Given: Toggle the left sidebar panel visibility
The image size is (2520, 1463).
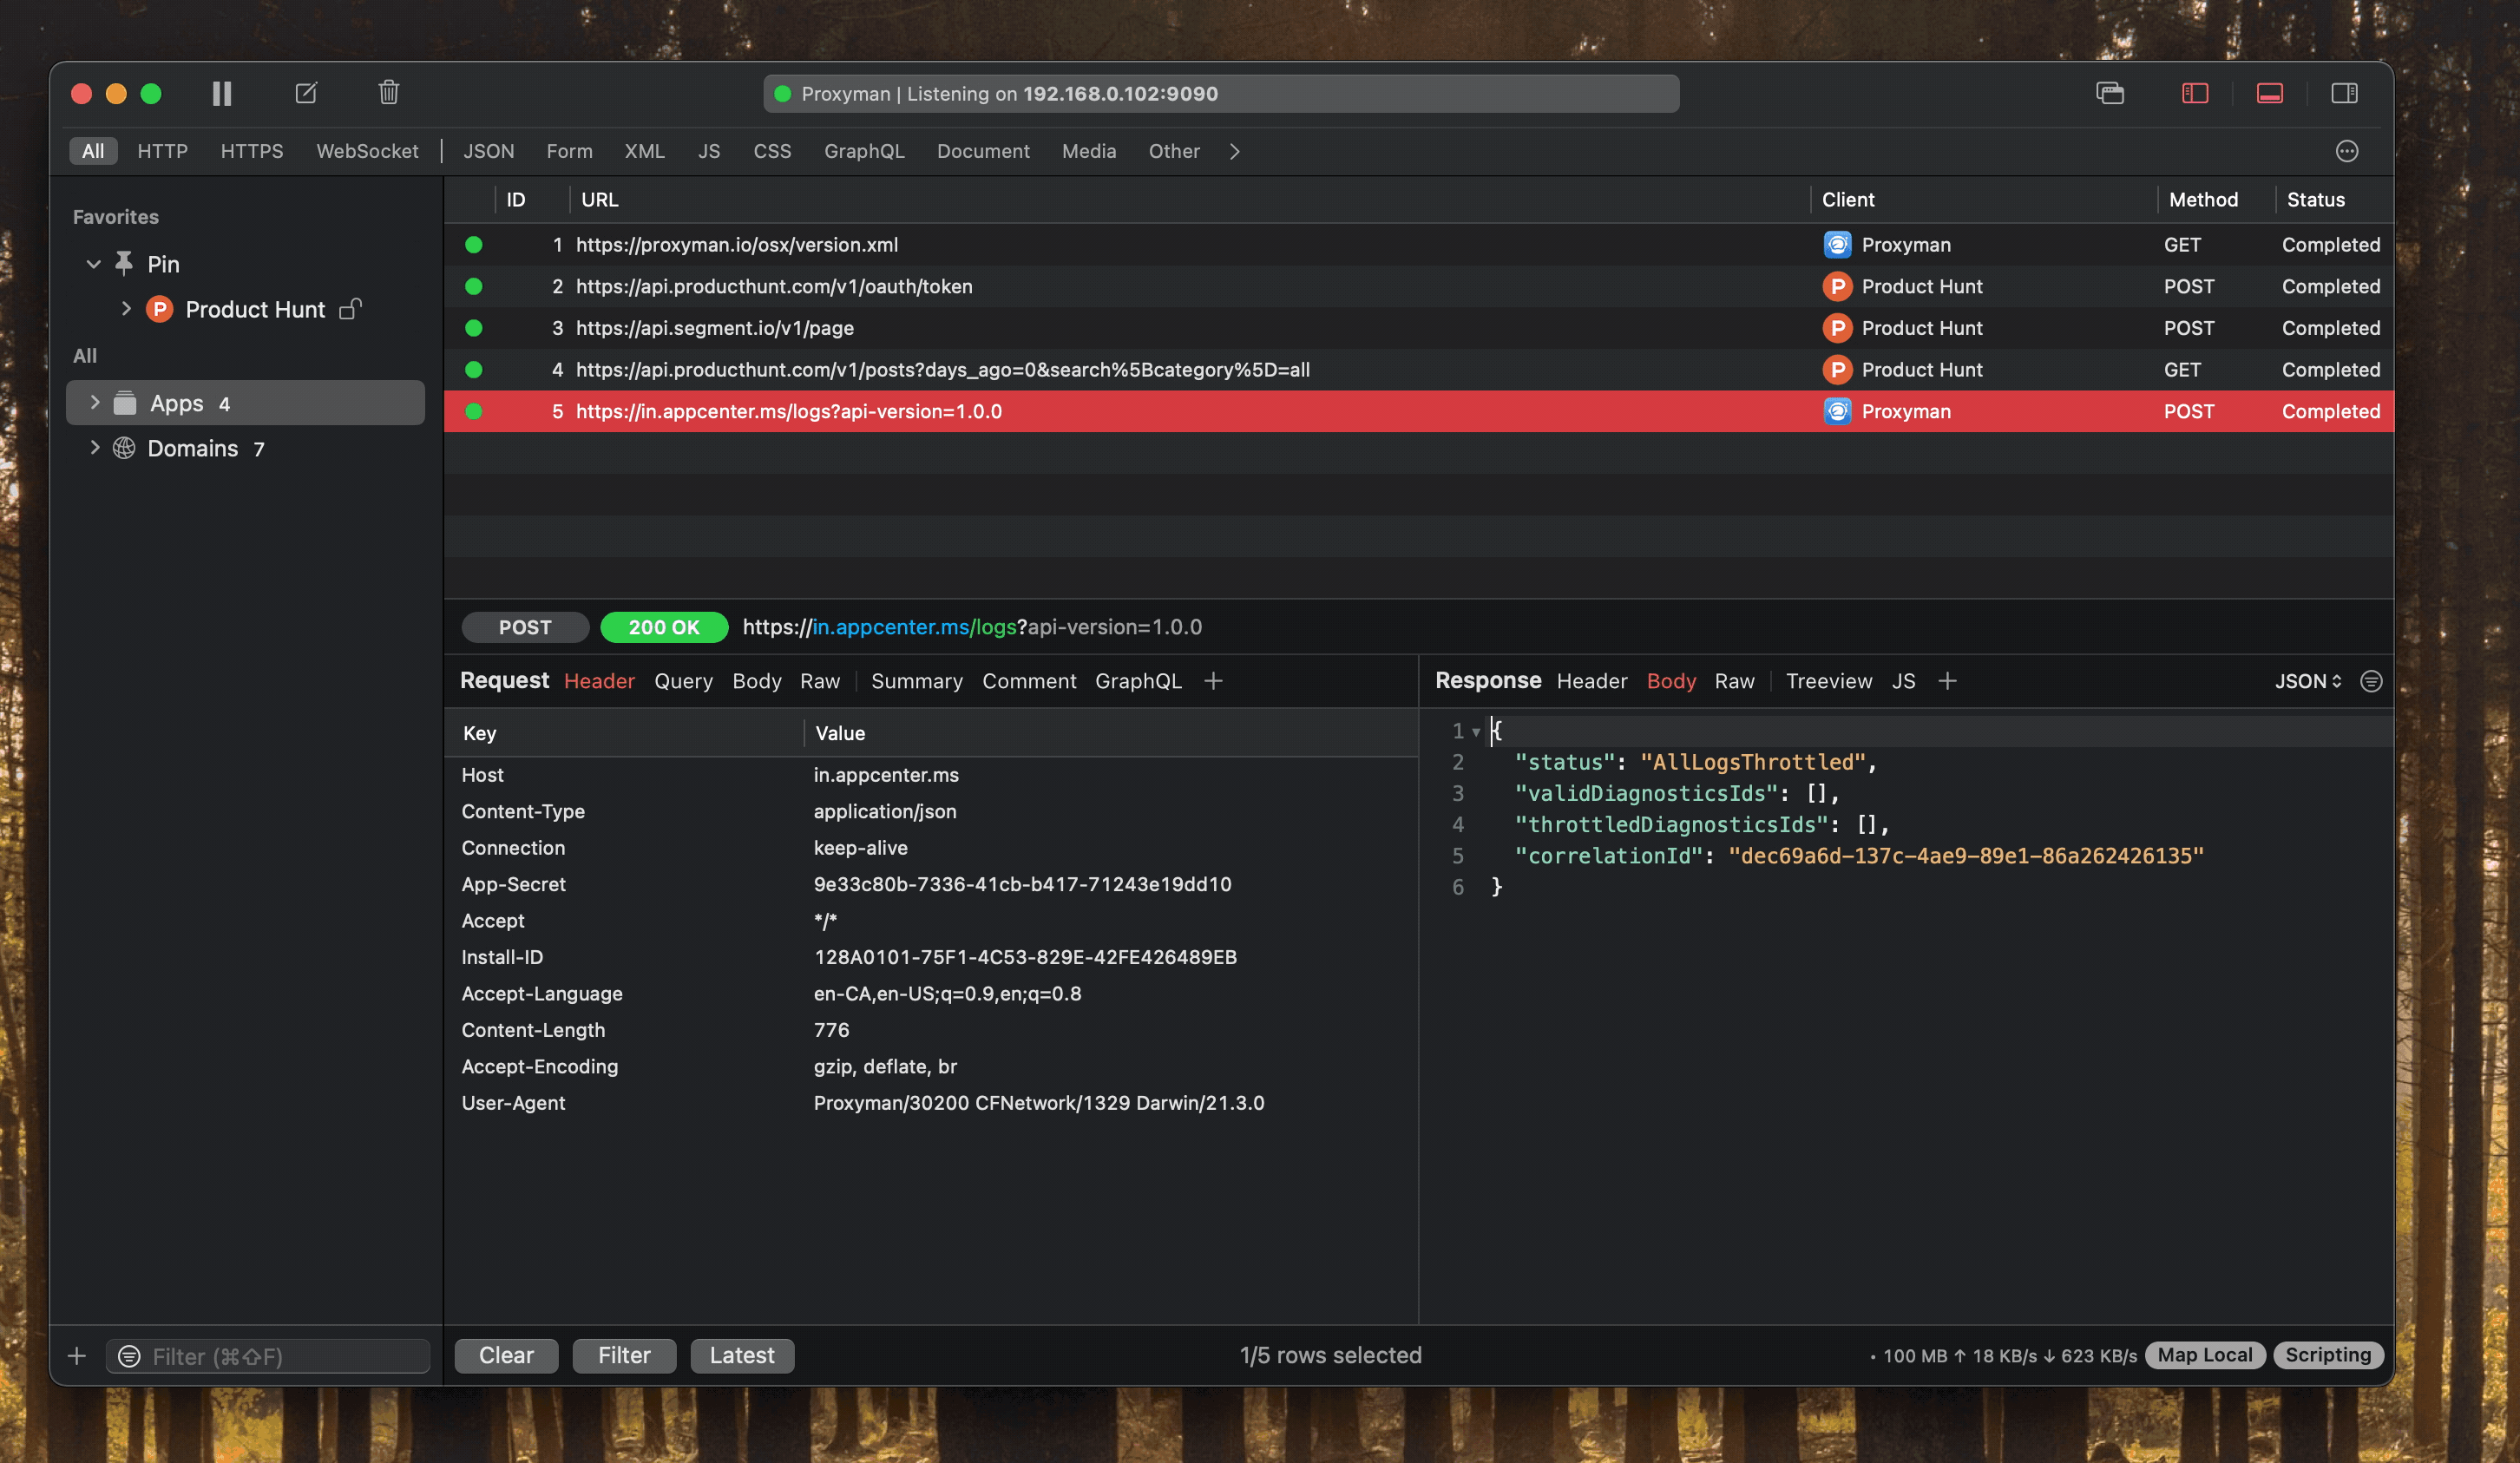Looking at the screenshot, I should (x=2195, y=93).
